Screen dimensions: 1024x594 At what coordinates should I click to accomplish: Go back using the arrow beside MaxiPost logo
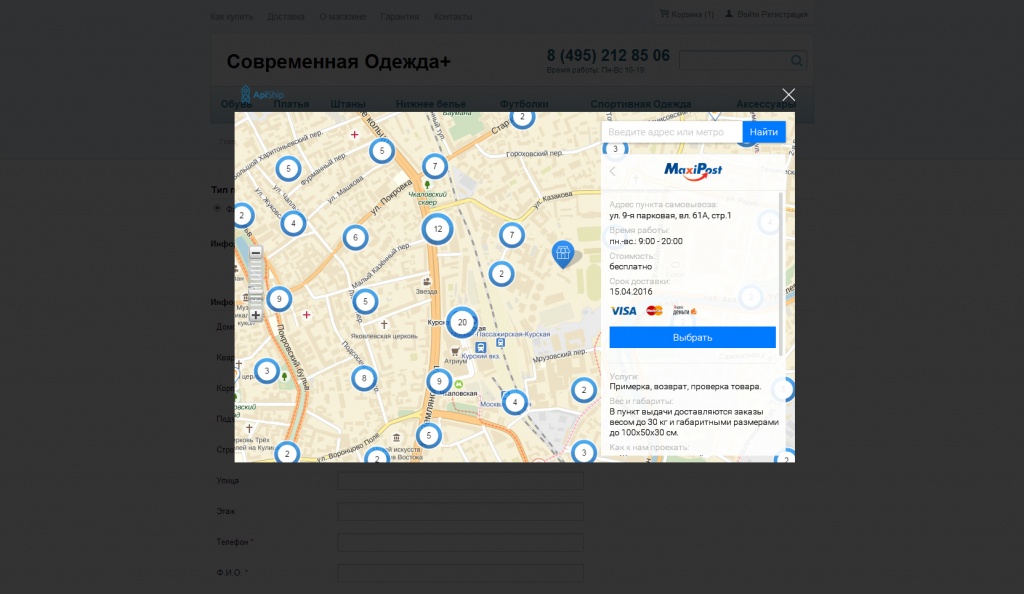tap(613, 171)
